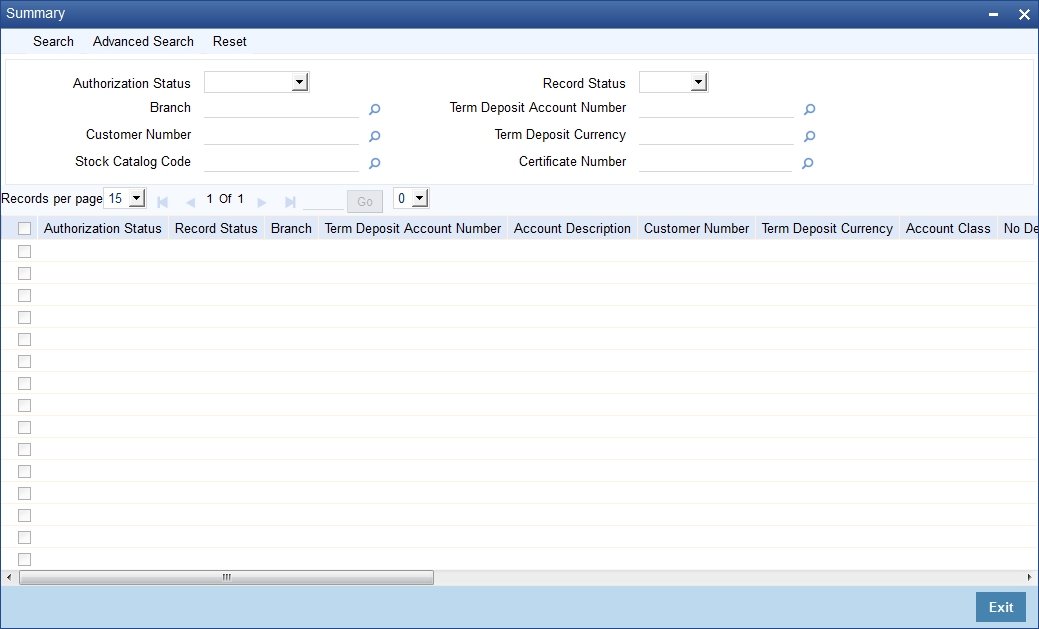Tick the last row checkbox
1039x629 pixels.
(x=25, y=559)
